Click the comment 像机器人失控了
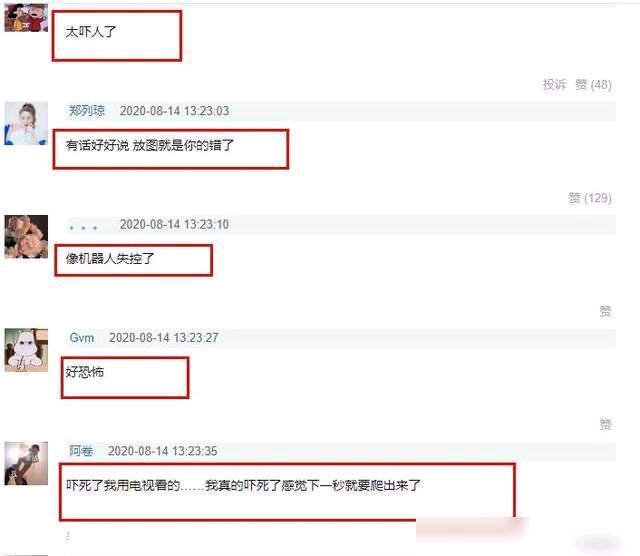Viewport: 640px width, 556px height. click(x=109, y=258)
